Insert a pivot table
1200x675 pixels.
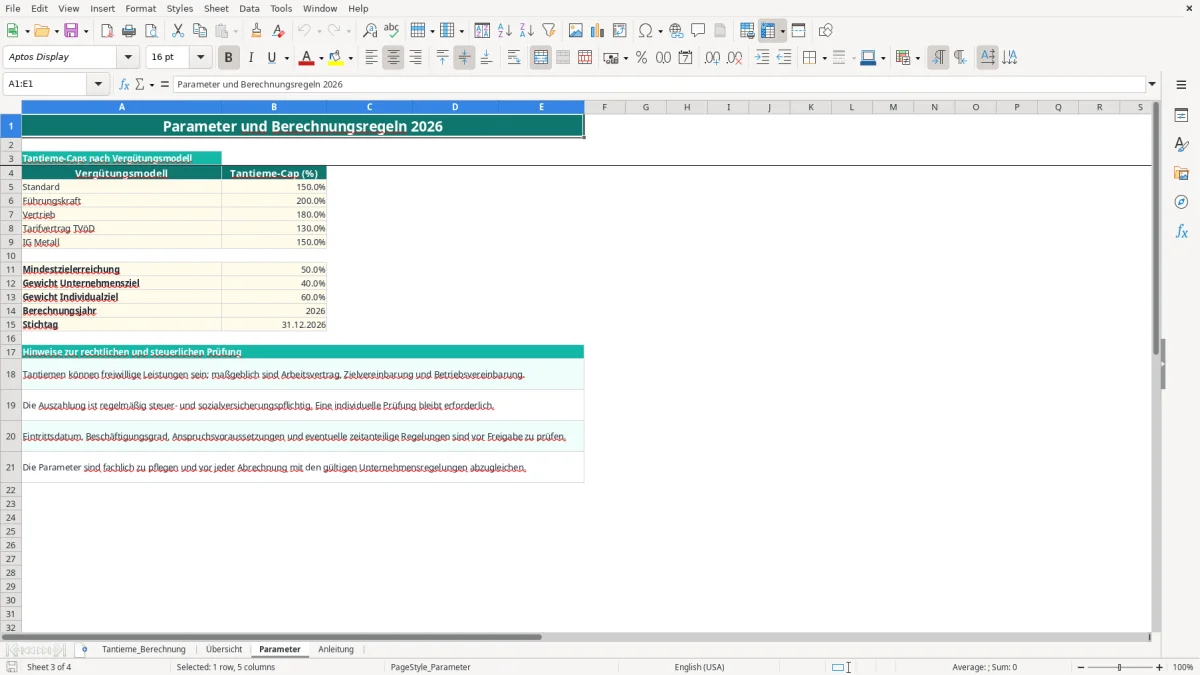[619, 31]
